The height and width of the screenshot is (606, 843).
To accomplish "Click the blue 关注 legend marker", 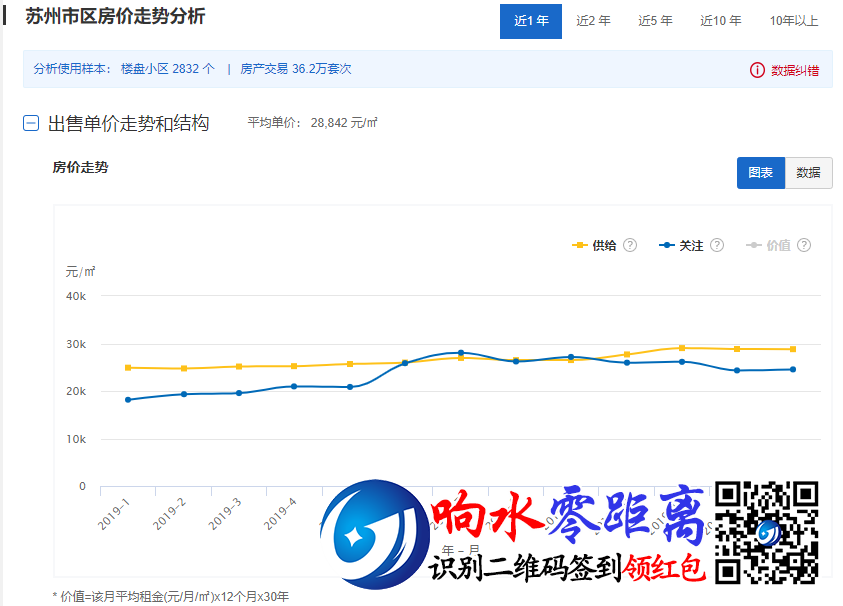I will pyautogui.click(x=667, y=245).
